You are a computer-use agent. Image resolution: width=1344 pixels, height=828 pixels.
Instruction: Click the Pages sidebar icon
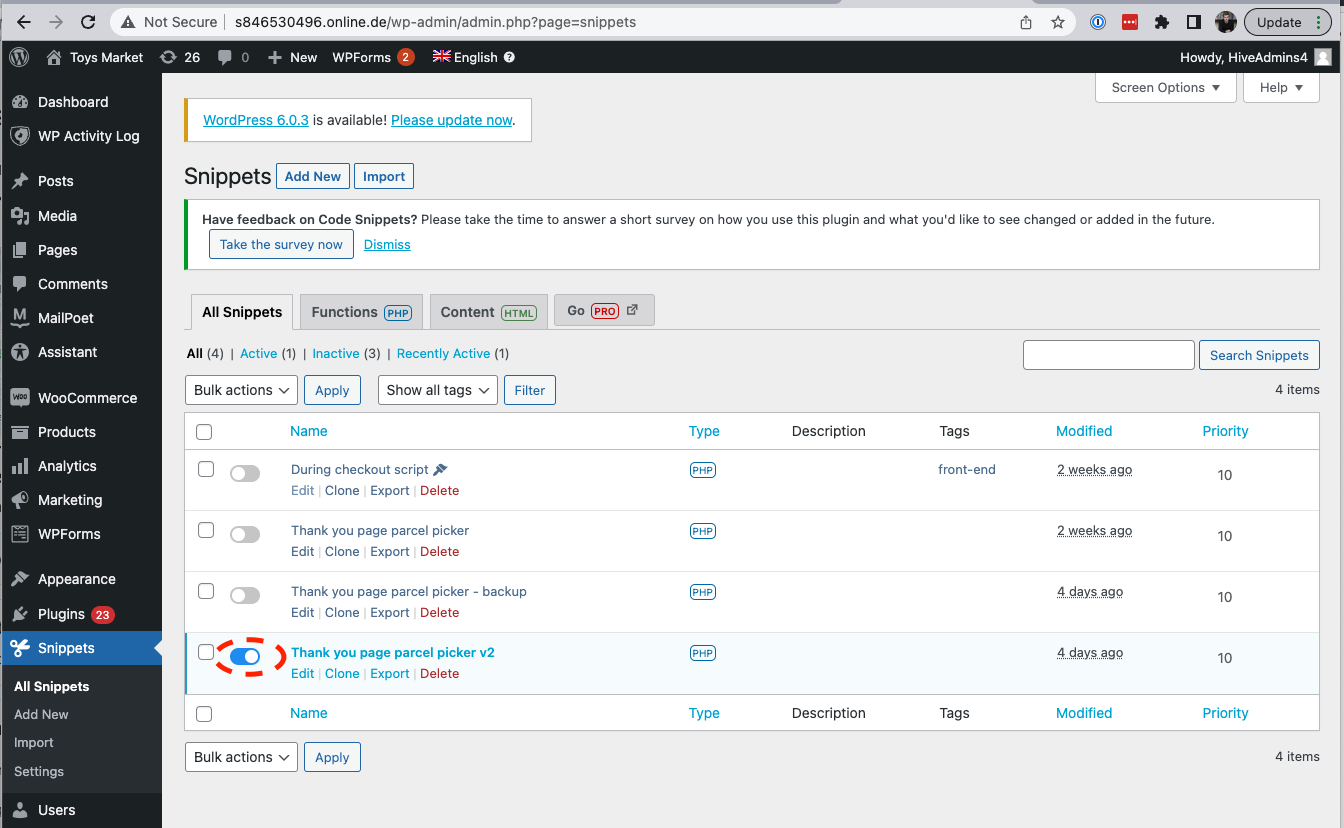[19, 250]
